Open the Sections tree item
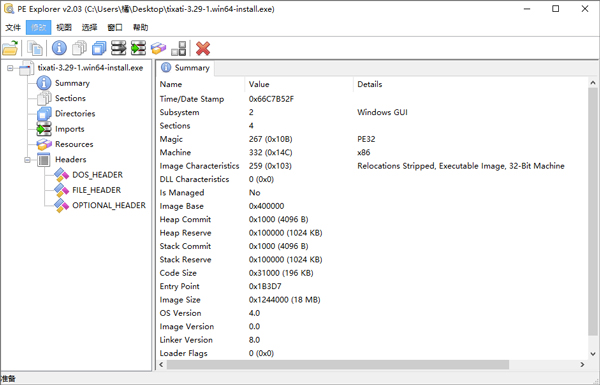600x385 pixels. (x=70, y=98)
